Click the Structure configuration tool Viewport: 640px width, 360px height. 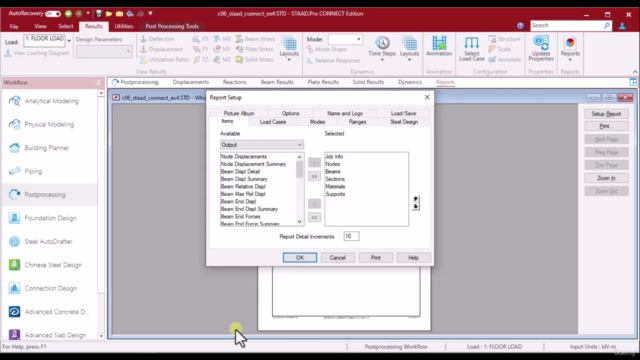point(504,39)
